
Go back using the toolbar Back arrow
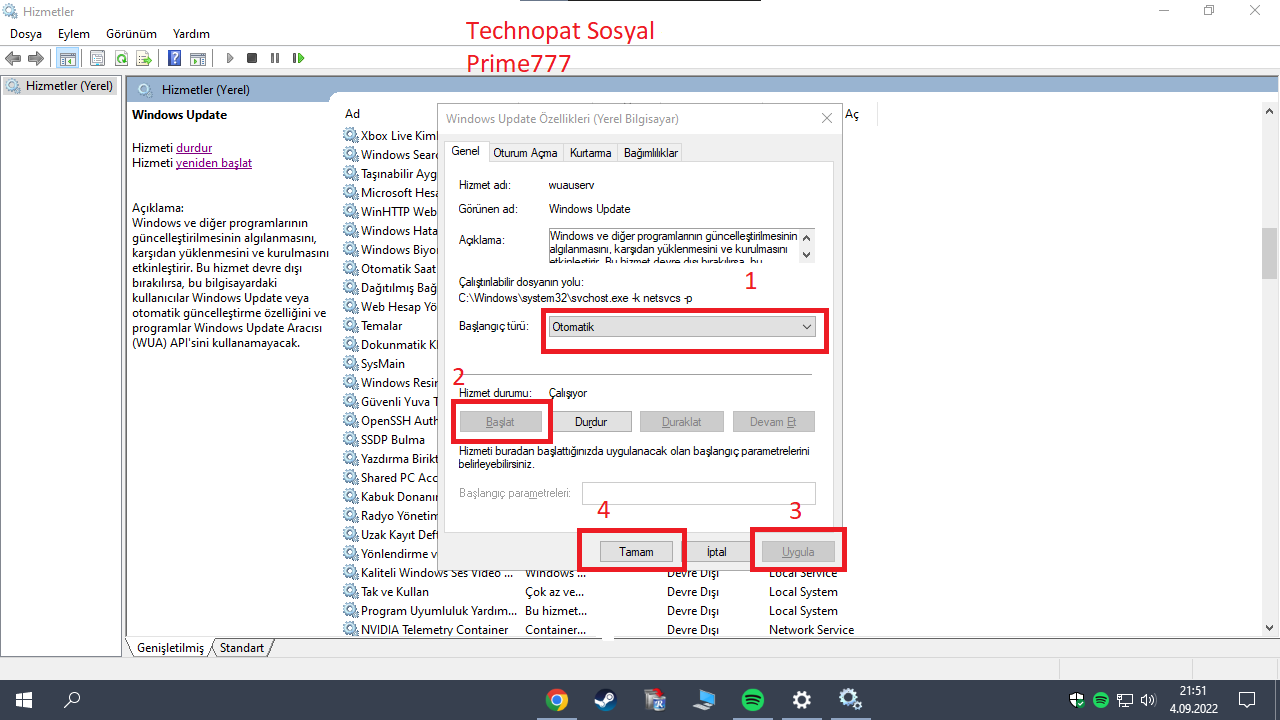pyautogui.click(x=13, y=58)
